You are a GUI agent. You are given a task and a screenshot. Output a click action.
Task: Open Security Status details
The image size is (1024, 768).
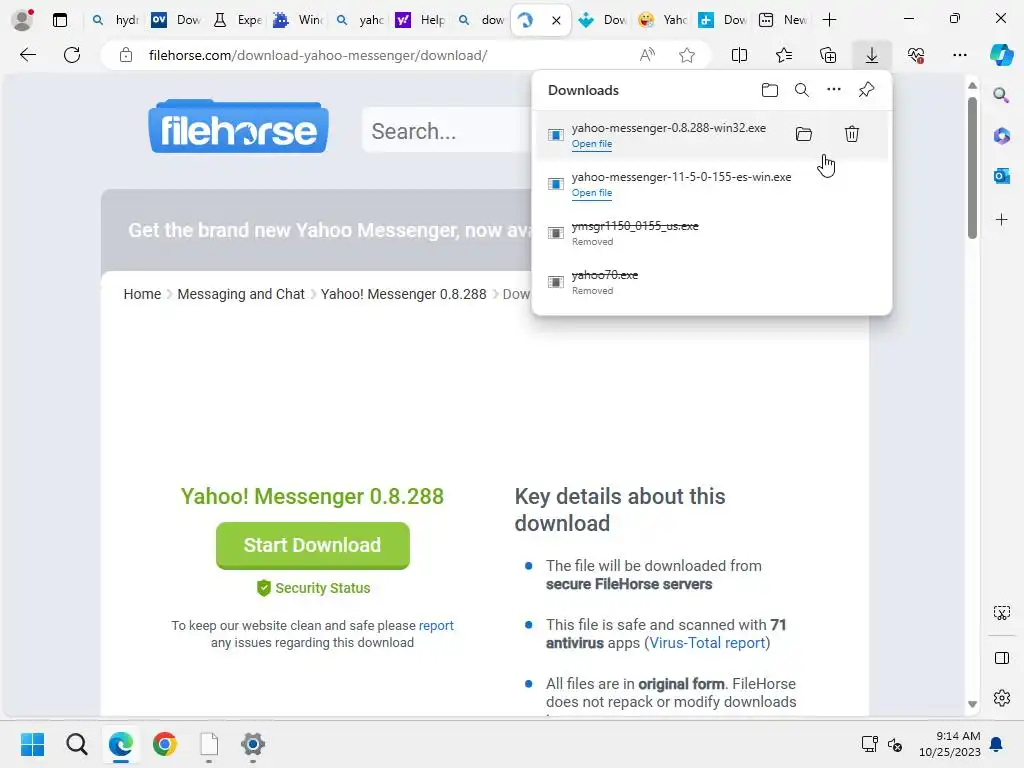point(313,588)
